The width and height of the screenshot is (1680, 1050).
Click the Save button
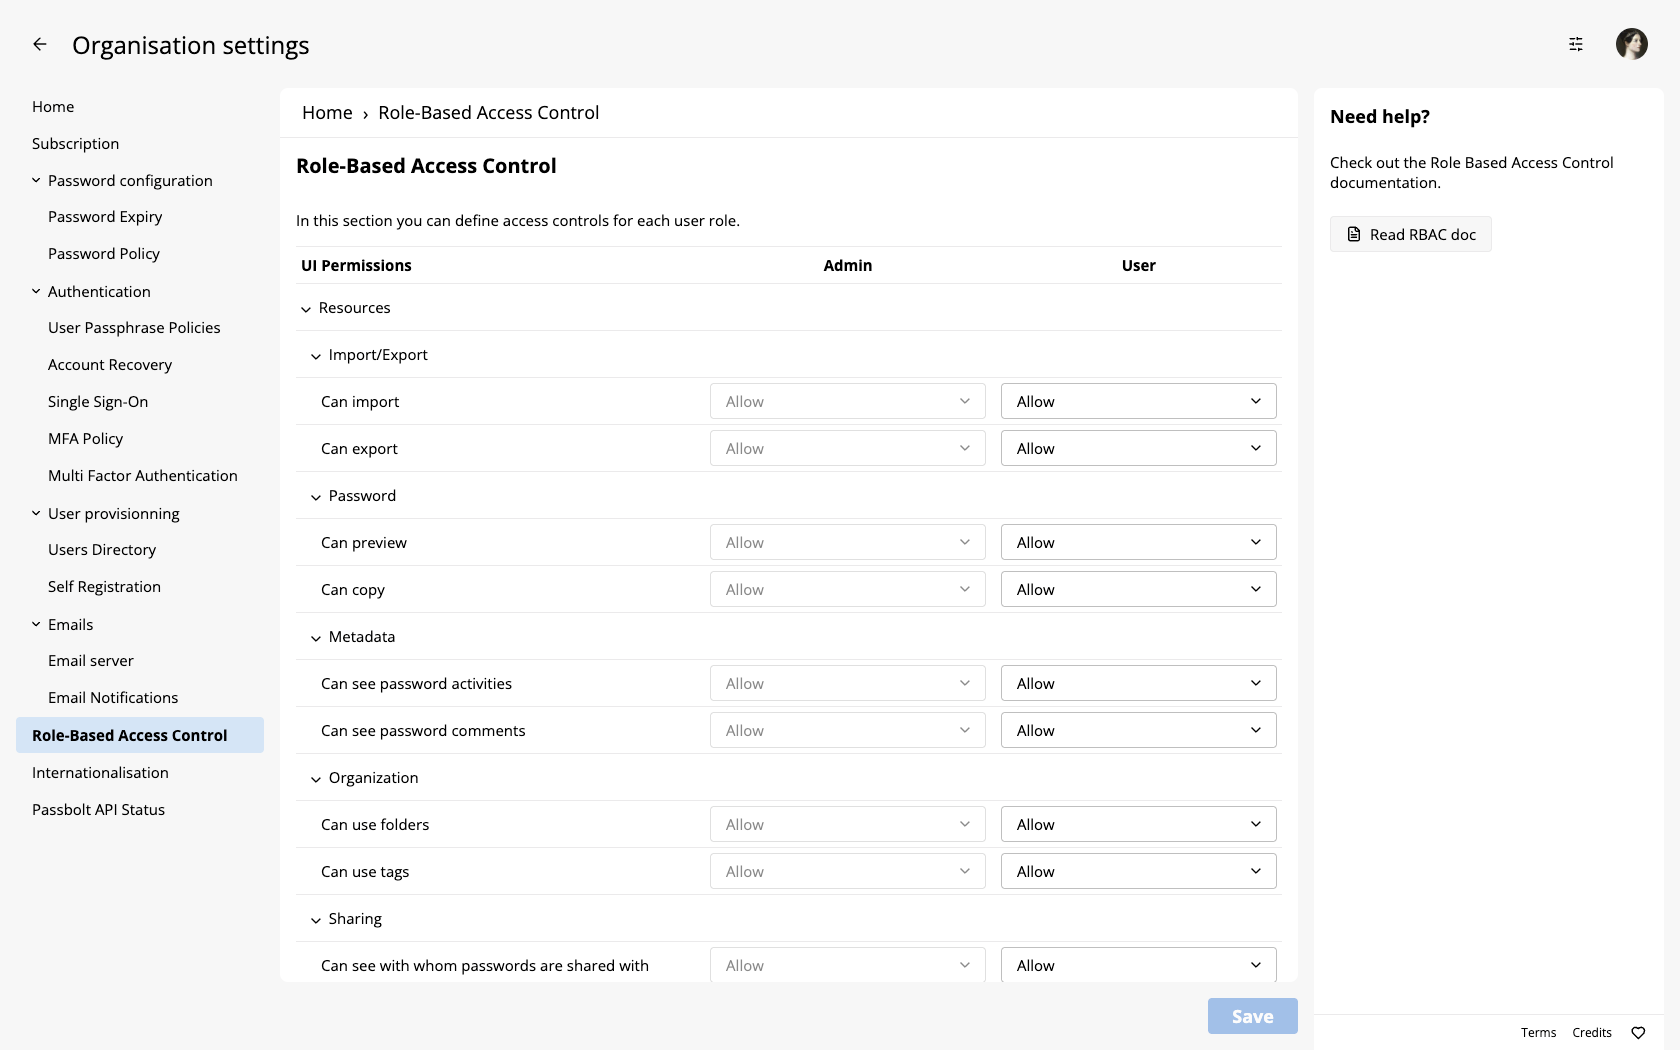tap(1252, 1016)
